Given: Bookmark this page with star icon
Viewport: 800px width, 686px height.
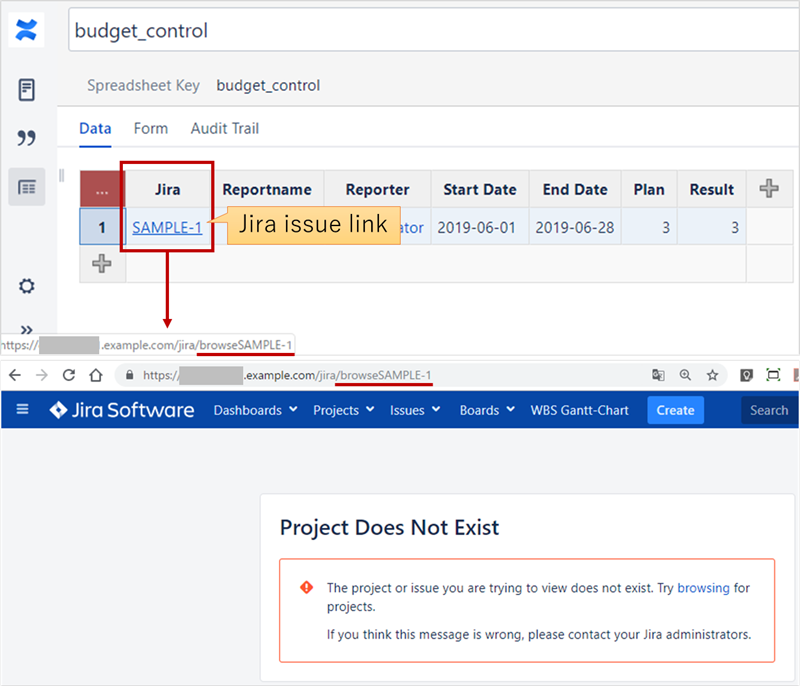Looking at the screenshot, I should click(712, 375).
